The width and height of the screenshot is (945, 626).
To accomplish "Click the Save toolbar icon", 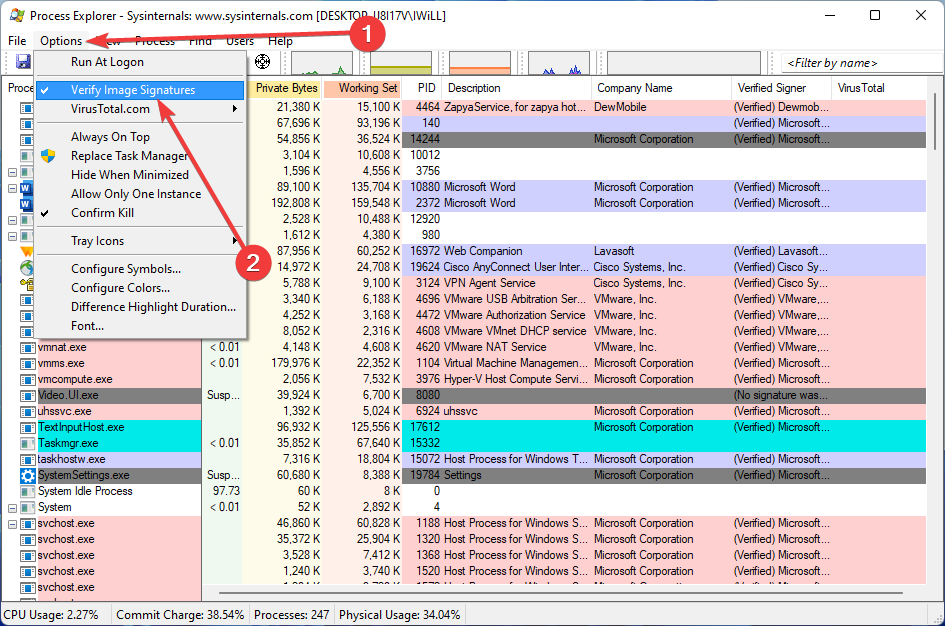I will pyautogui.click(x=23, y=61).
